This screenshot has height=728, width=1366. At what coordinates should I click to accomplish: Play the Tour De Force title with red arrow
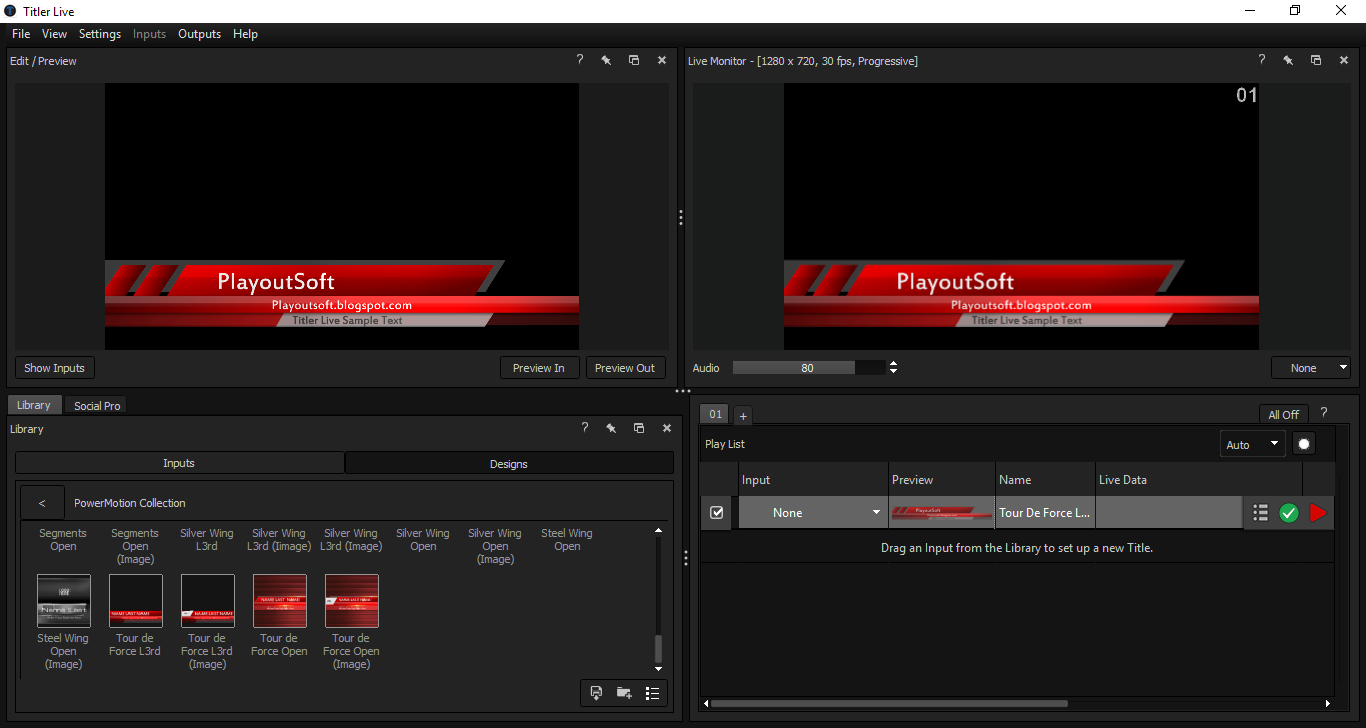point(1318,513)
